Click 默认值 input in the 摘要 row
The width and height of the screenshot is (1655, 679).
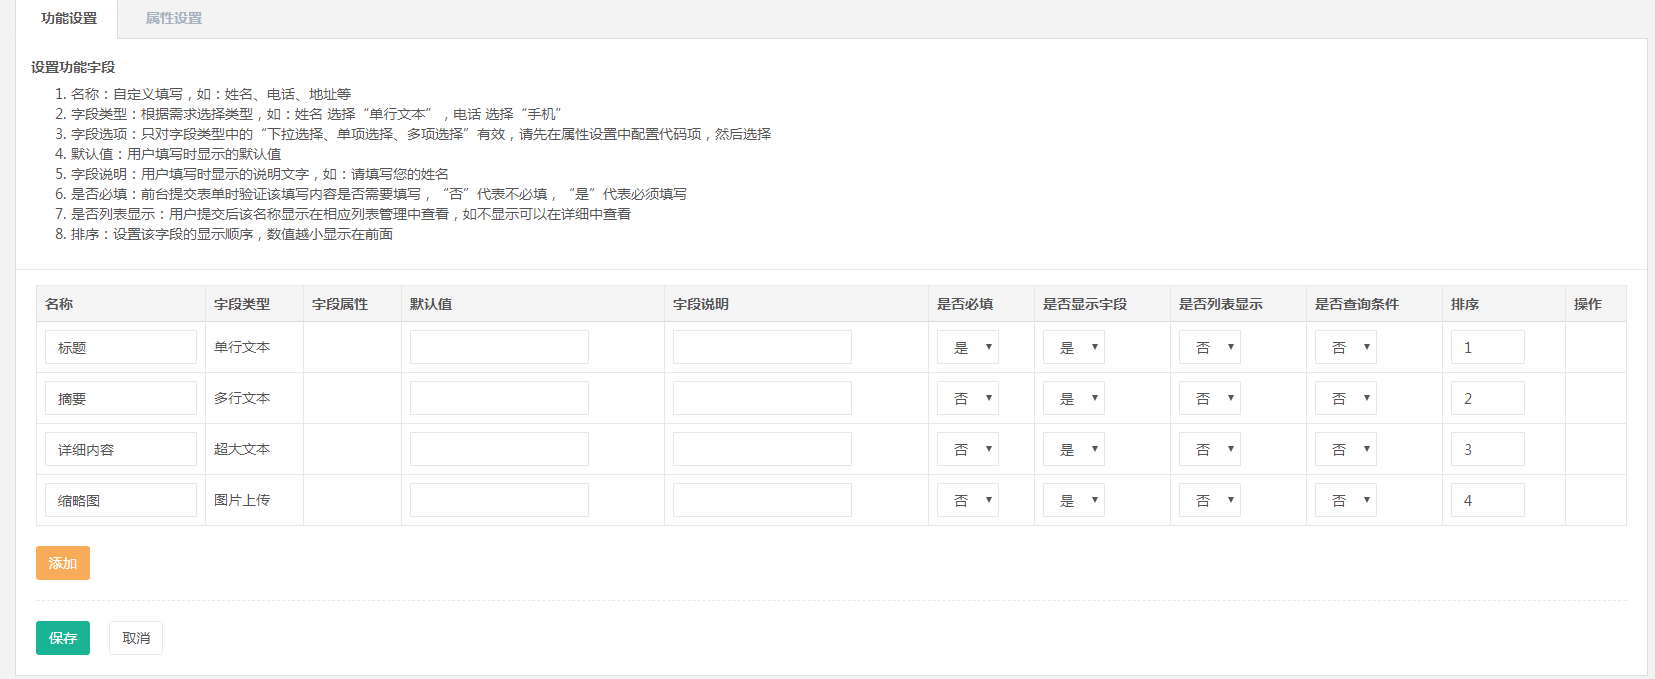[499, 398]
